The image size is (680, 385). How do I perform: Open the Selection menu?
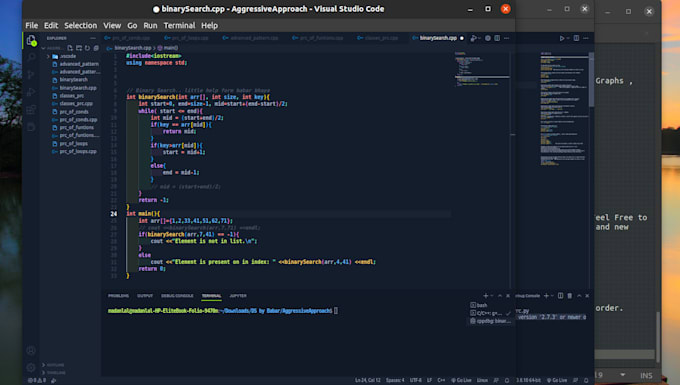[x=81, y=26]
